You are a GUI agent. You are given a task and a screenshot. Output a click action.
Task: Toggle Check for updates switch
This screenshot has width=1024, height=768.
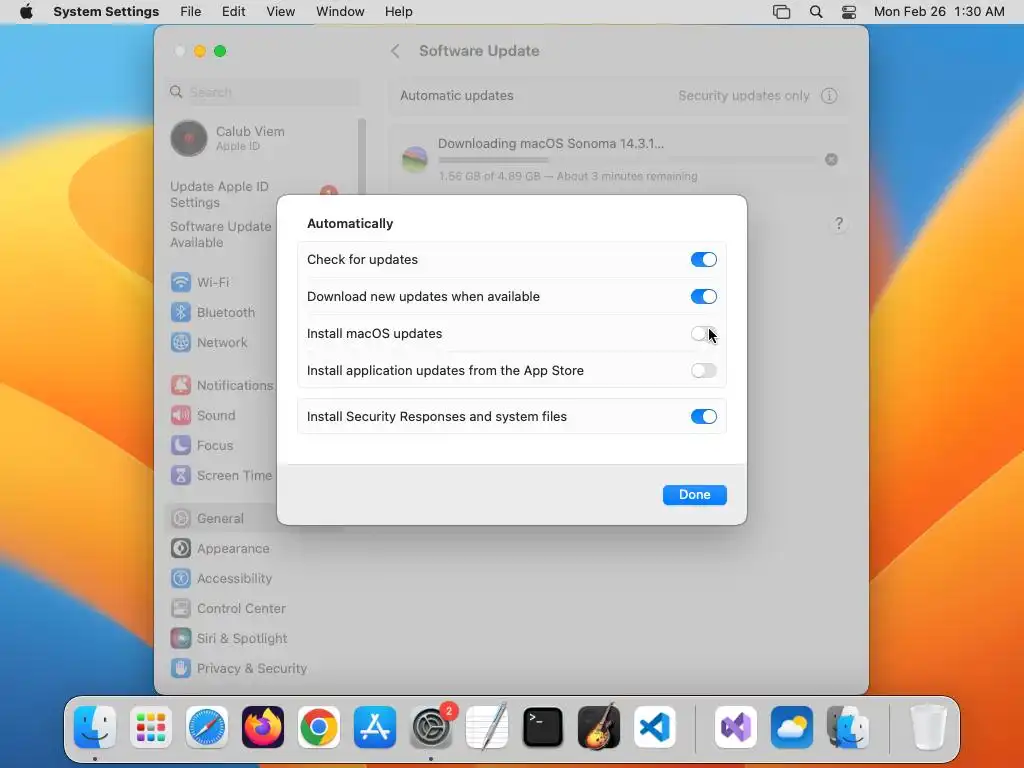[703, 259]
